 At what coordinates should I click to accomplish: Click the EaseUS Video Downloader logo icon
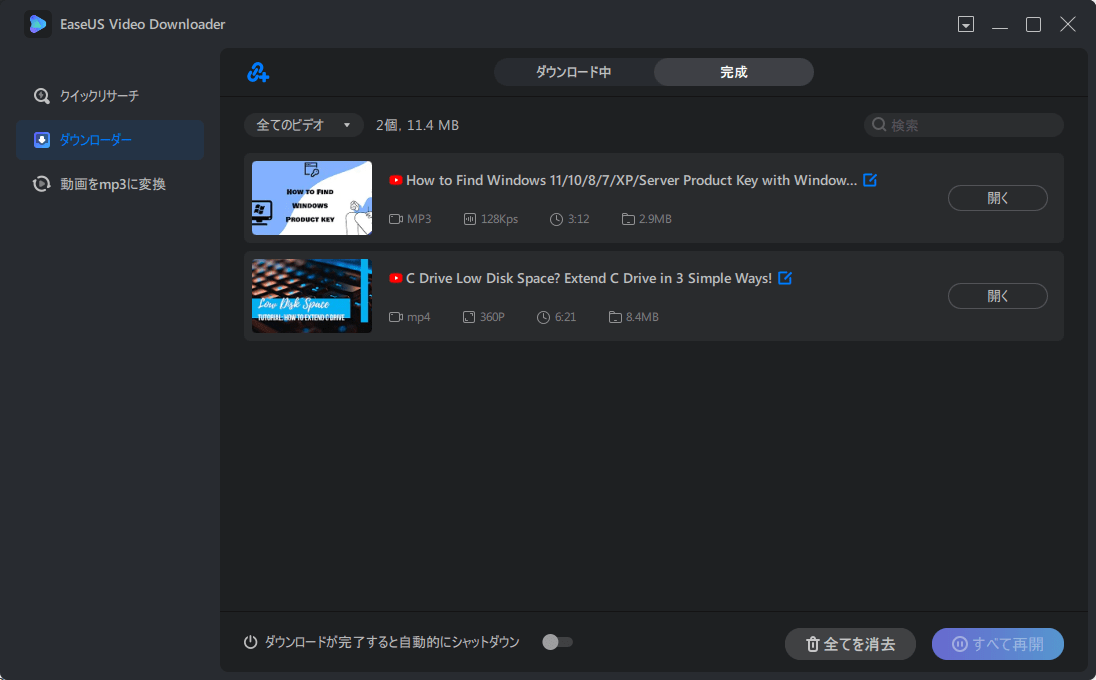click(38, 24)
